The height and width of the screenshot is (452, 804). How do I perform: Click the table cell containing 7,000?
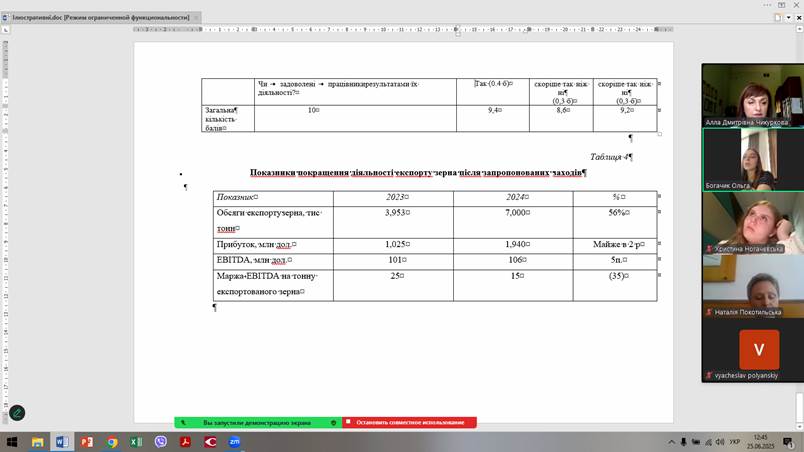point(513,213)
